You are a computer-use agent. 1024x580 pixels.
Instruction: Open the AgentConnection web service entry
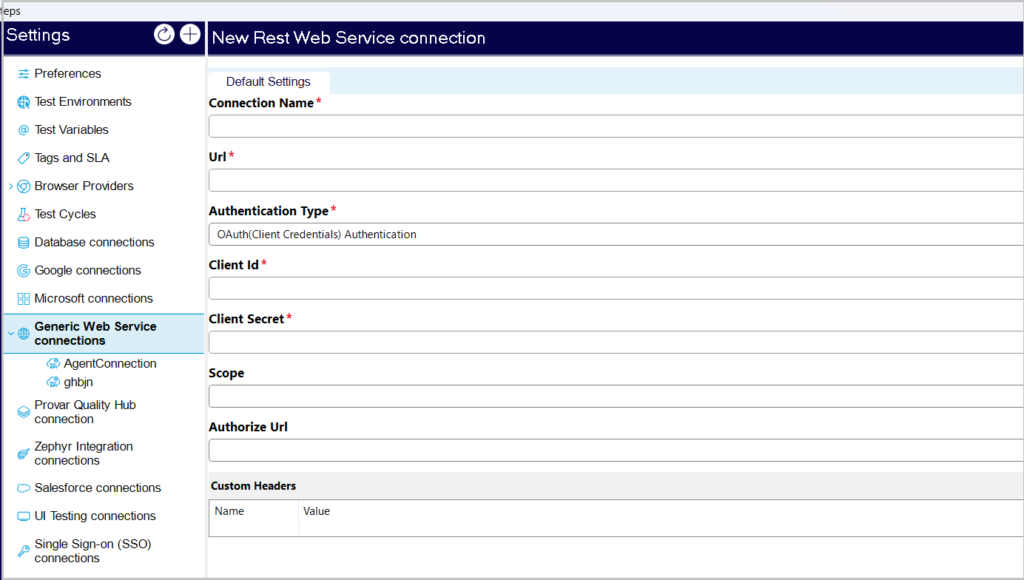(x=109, y=364)
